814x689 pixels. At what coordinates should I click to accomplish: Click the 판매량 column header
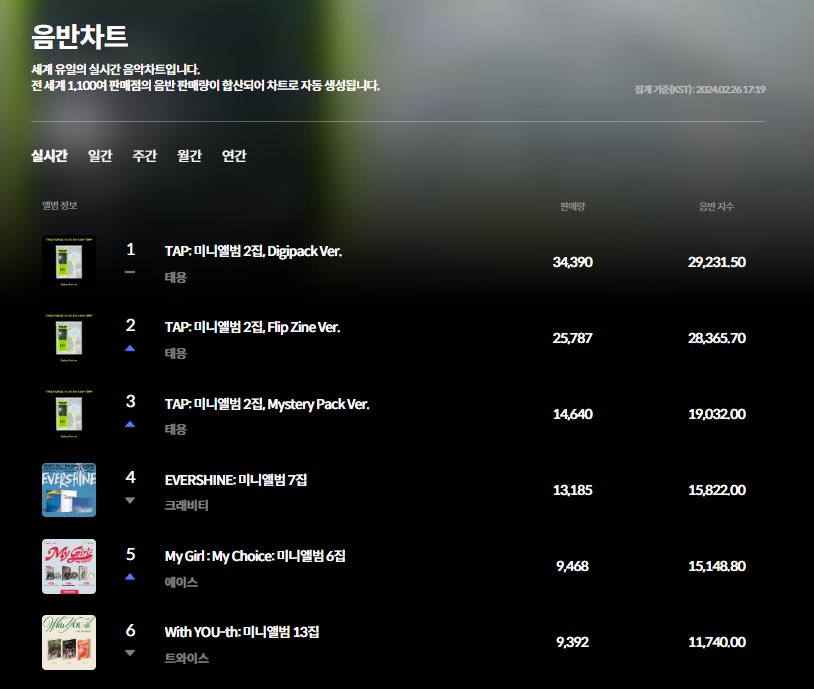click(x=573, y=206)
